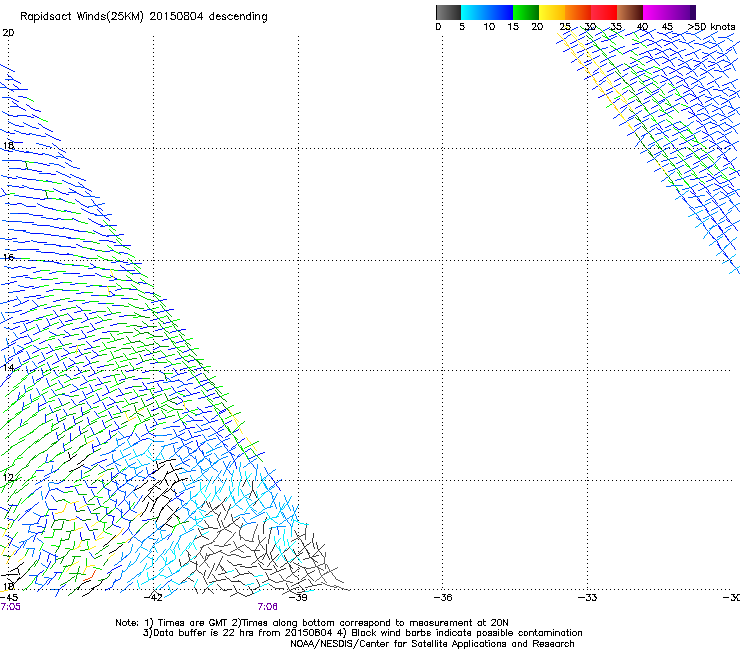The height and width of the screenshot is (650, 740).
Task: Click the cyan-to-blue legend gradient segment
Action: 487,12
